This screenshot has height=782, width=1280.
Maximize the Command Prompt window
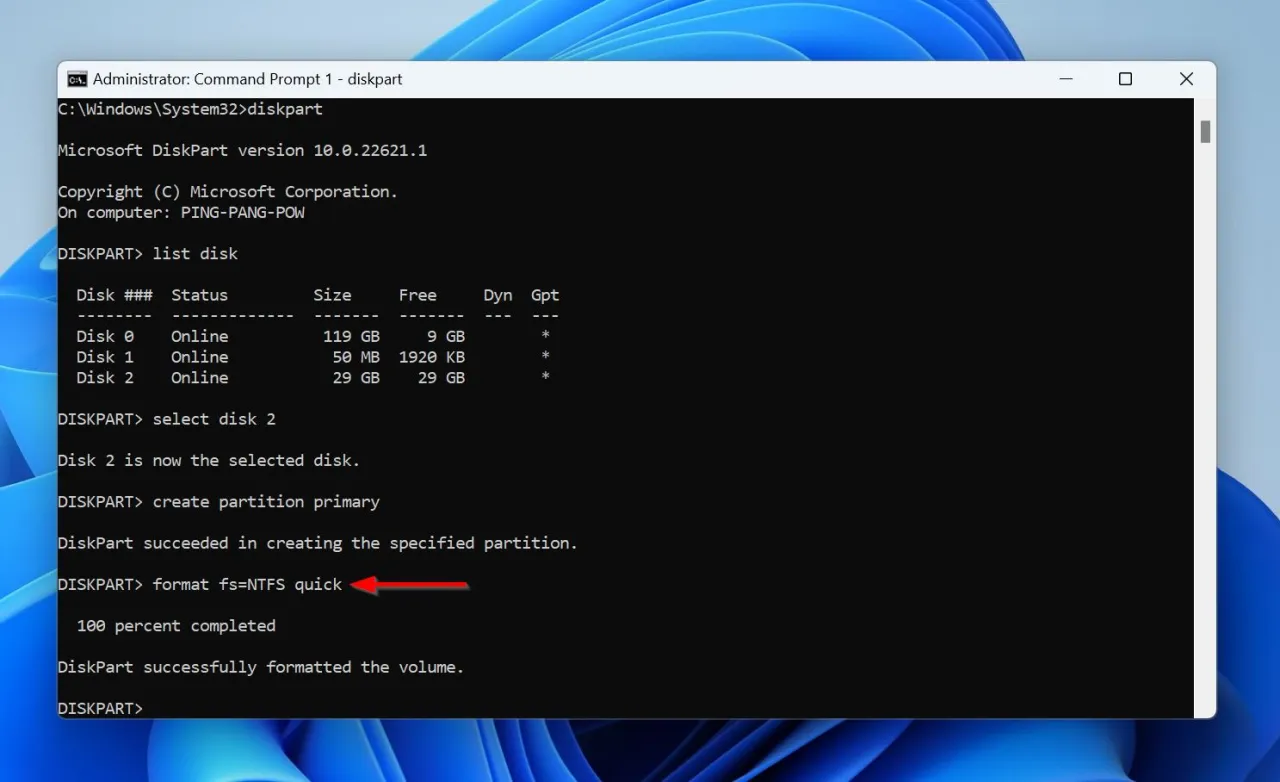coord(1125,79)
